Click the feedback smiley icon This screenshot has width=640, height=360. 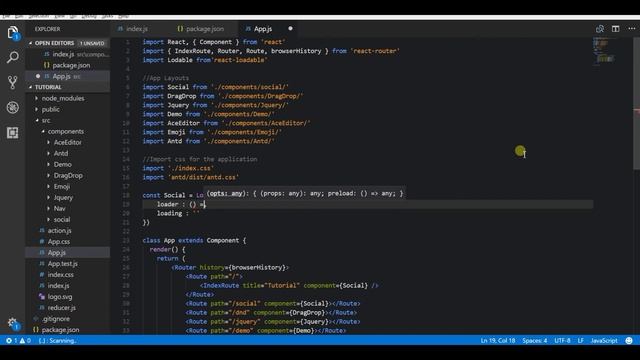tap(629, 340)
